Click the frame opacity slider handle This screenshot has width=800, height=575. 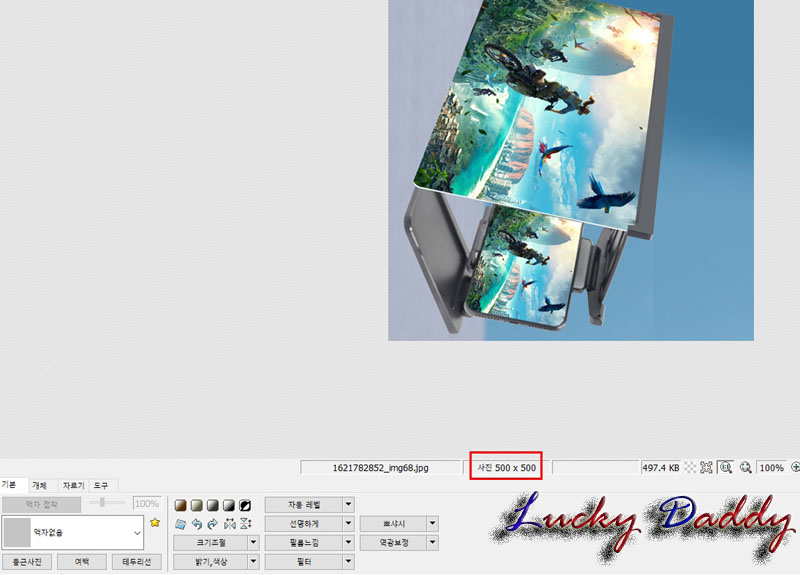[103, 503]
